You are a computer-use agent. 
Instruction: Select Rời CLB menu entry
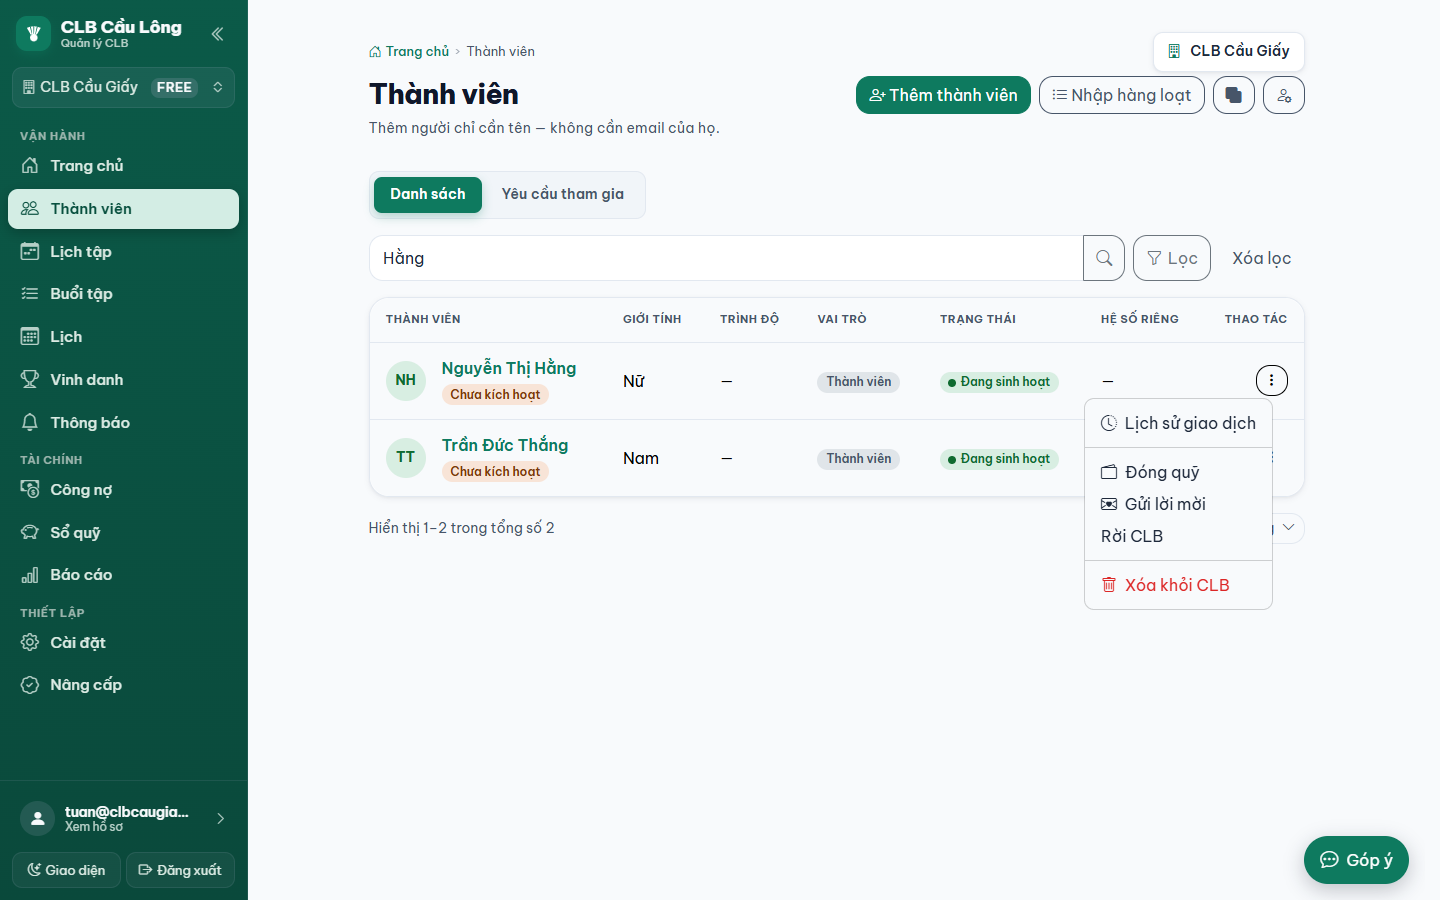1178,536
